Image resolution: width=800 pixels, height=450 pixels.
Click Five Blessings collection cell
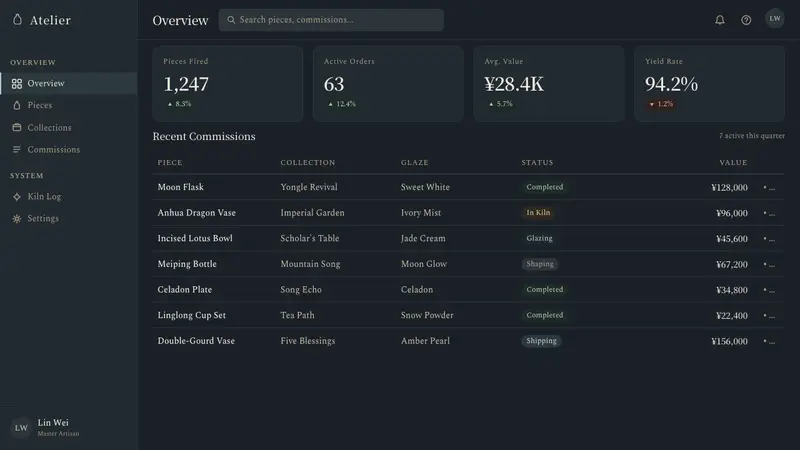308,341
